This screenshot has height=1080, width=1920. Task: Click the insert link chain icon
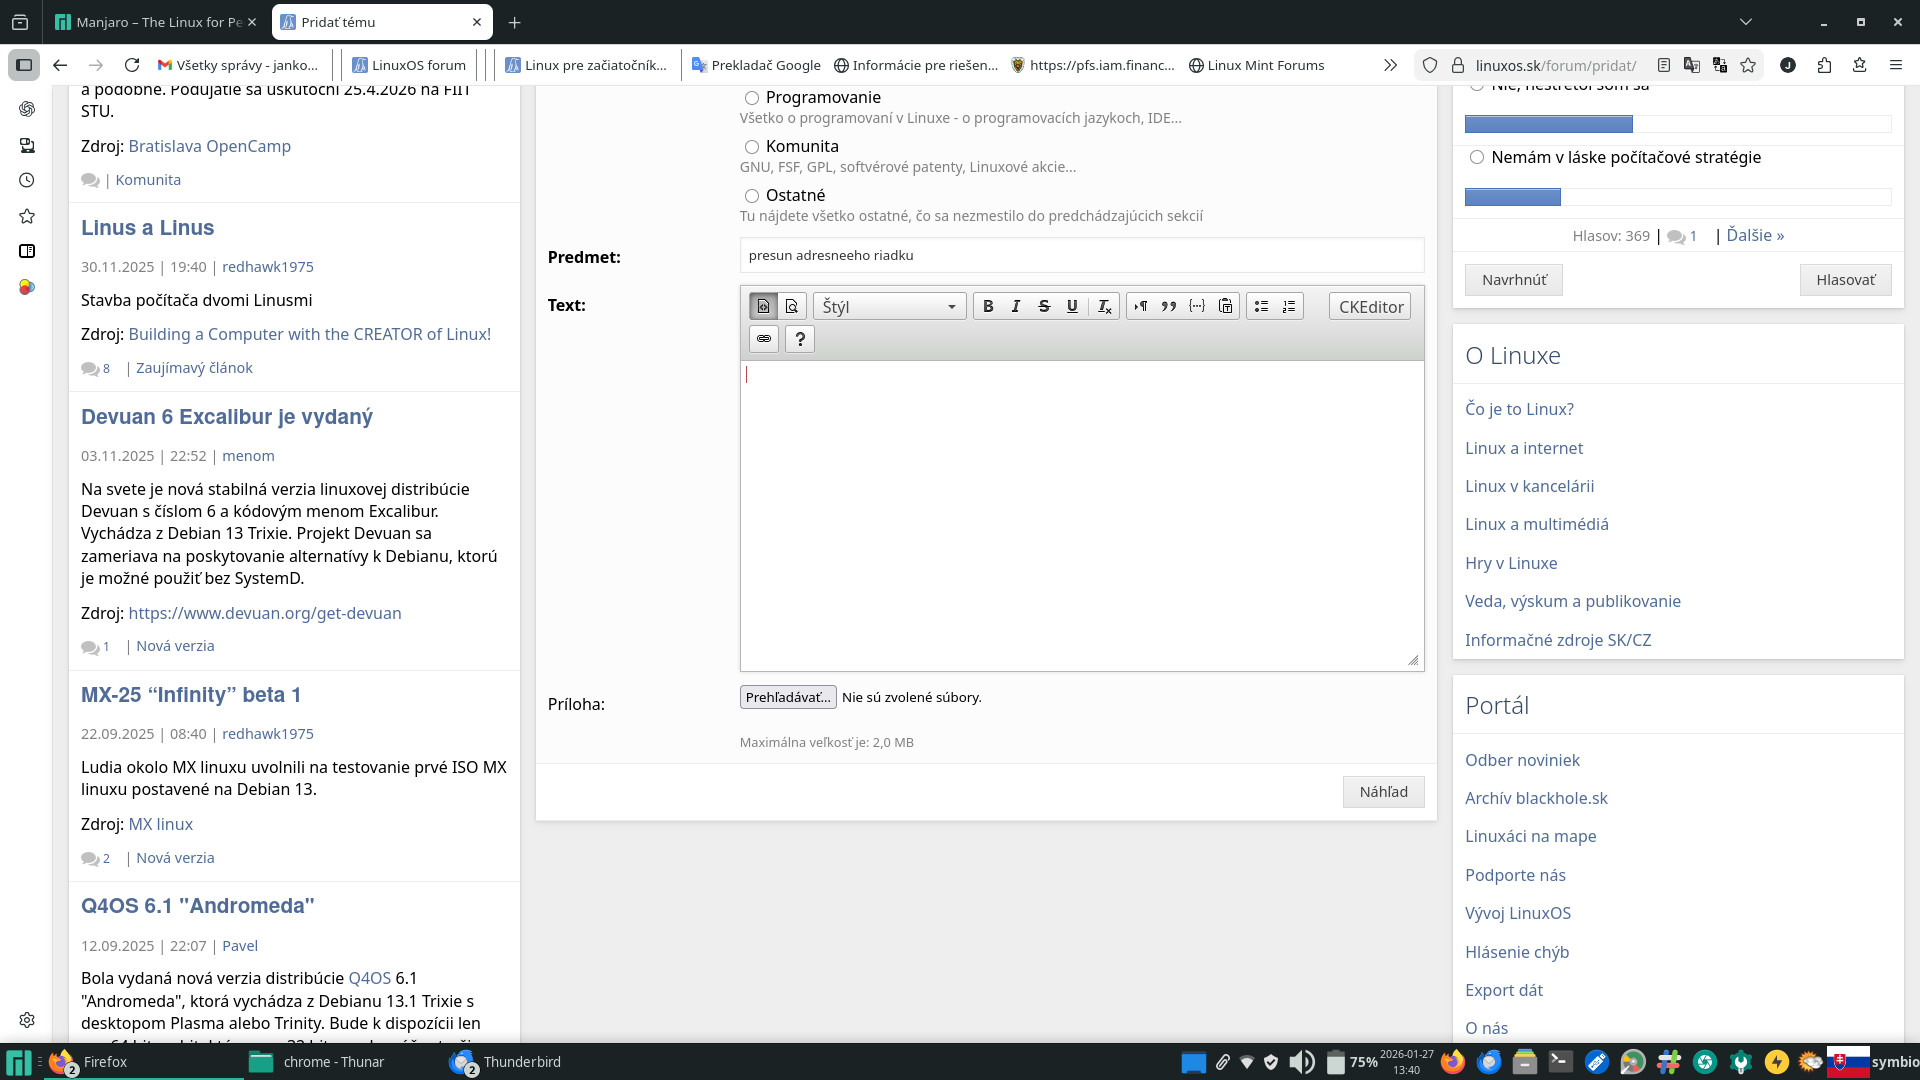tap(764, 339)
